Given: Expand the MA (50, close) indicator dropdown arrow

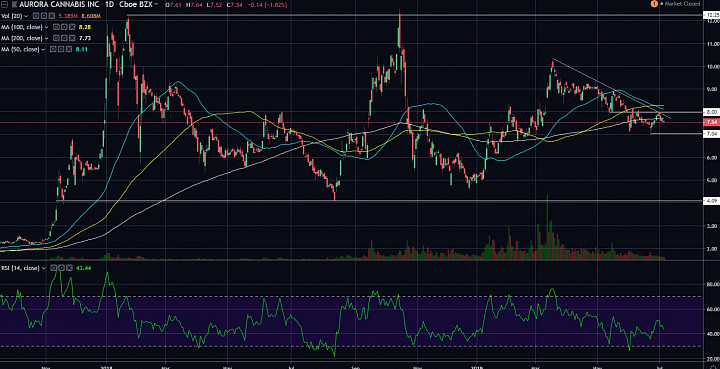Looking at the screenshot, I should 43,50.
